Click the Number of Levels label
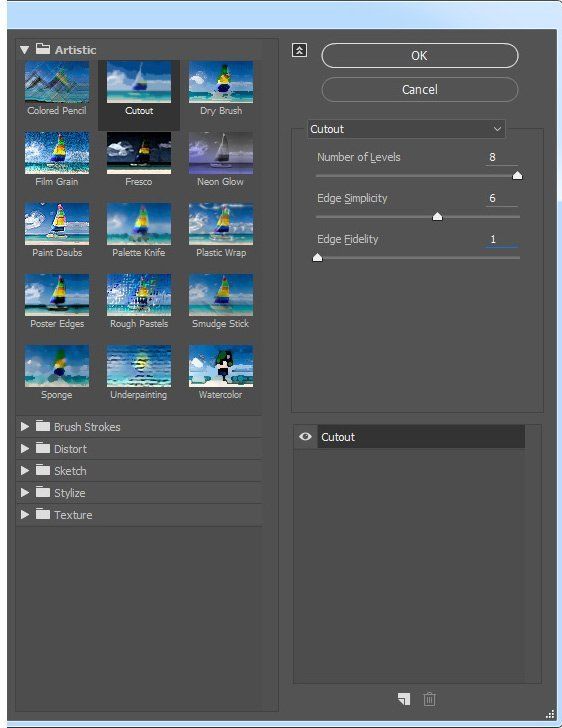Image resolution: width=562 pixels, height=728 pixels. (359, 157)
